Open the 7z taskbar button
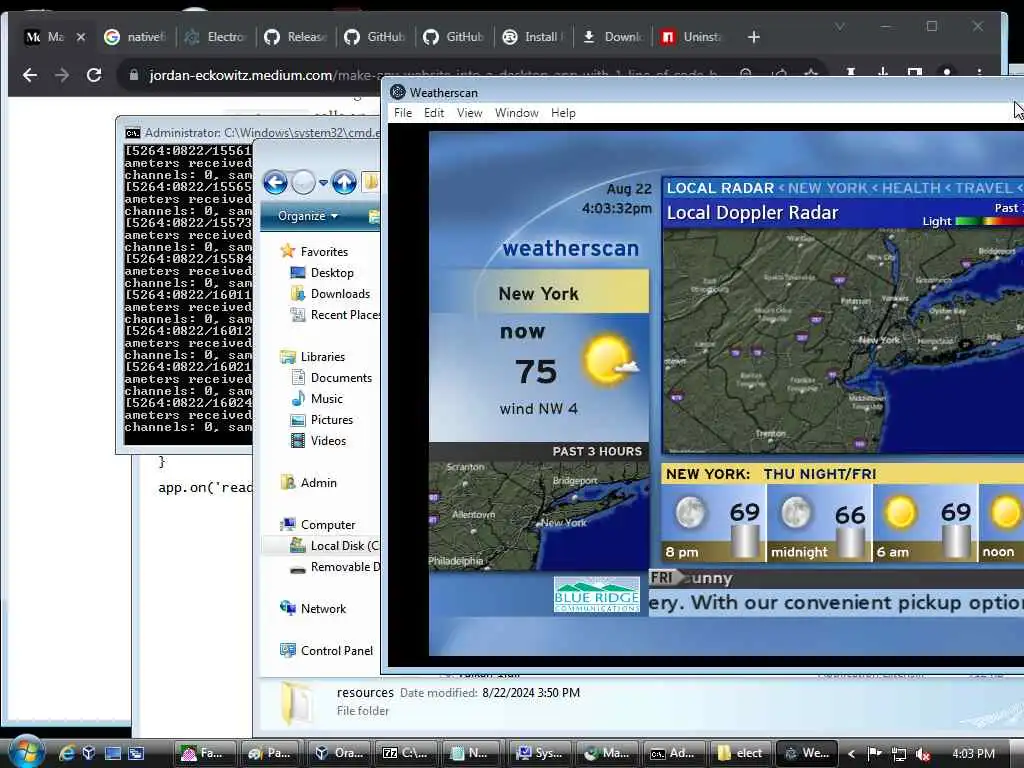Viewport: 1024px width, 768px height. tap(406, 753)
